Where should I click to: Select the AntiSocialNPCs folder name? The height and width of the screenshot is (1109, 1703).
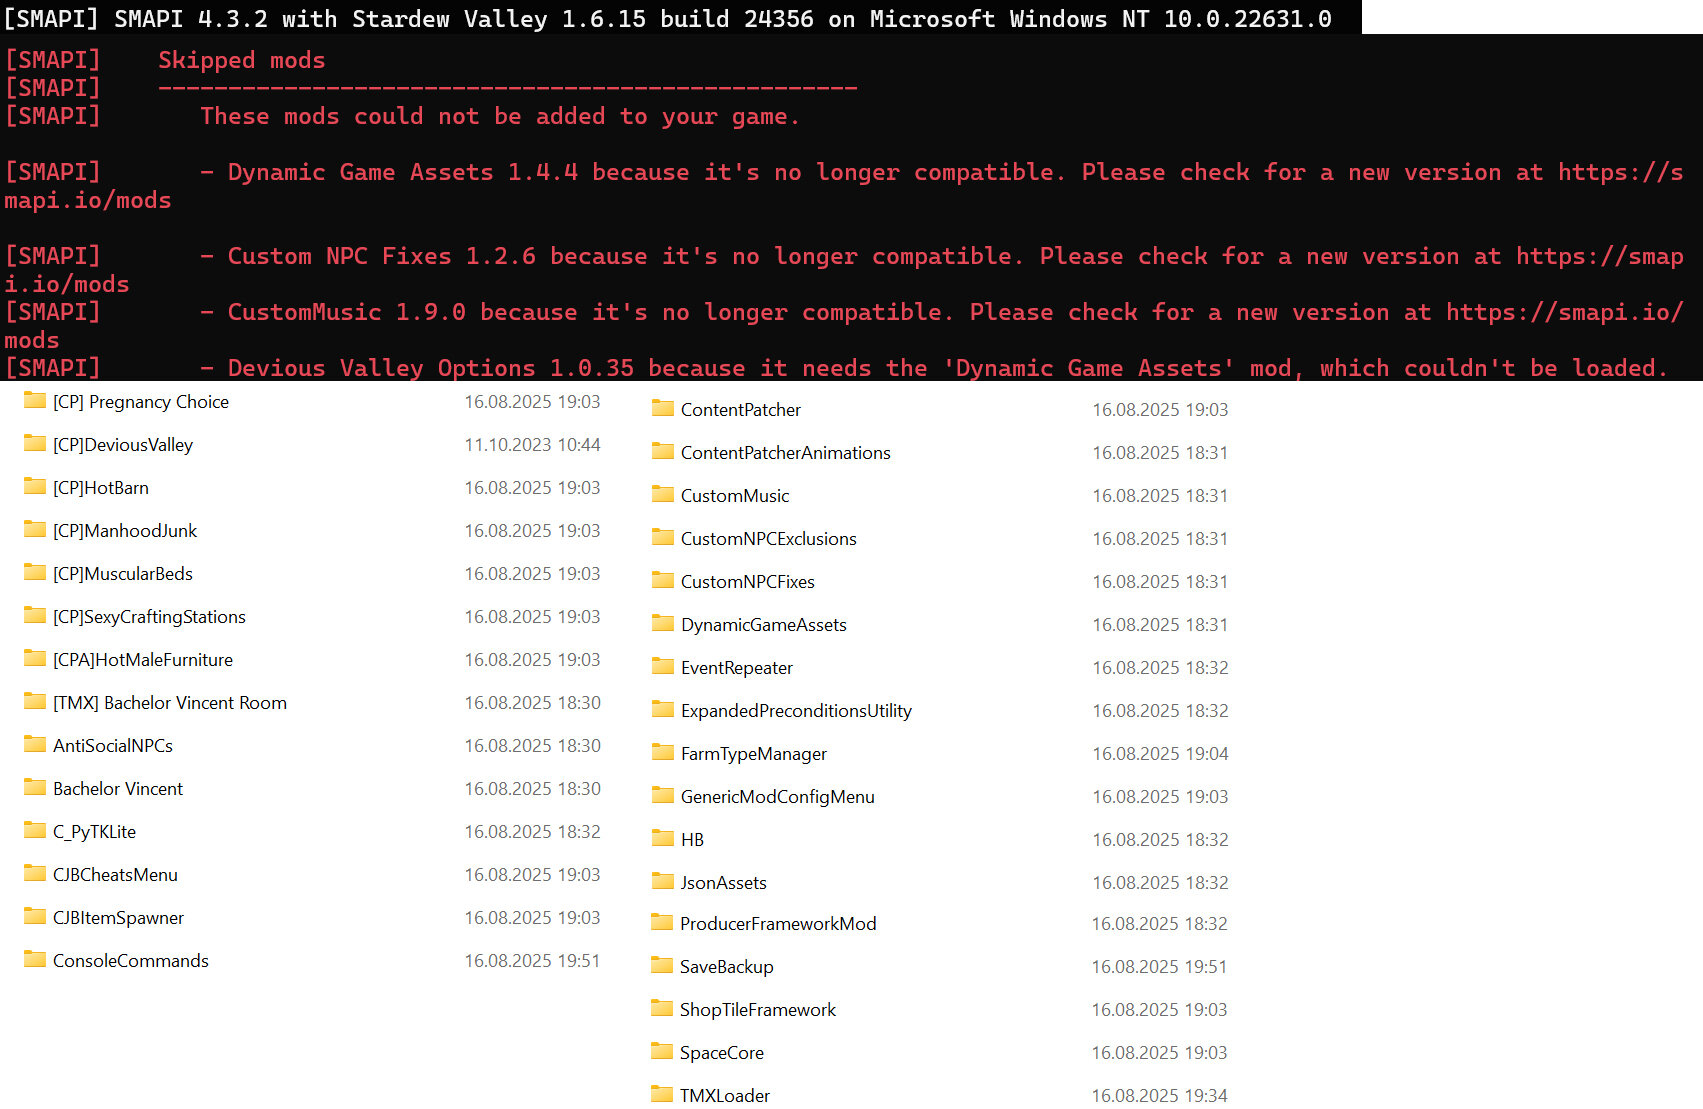coord(113,746)
